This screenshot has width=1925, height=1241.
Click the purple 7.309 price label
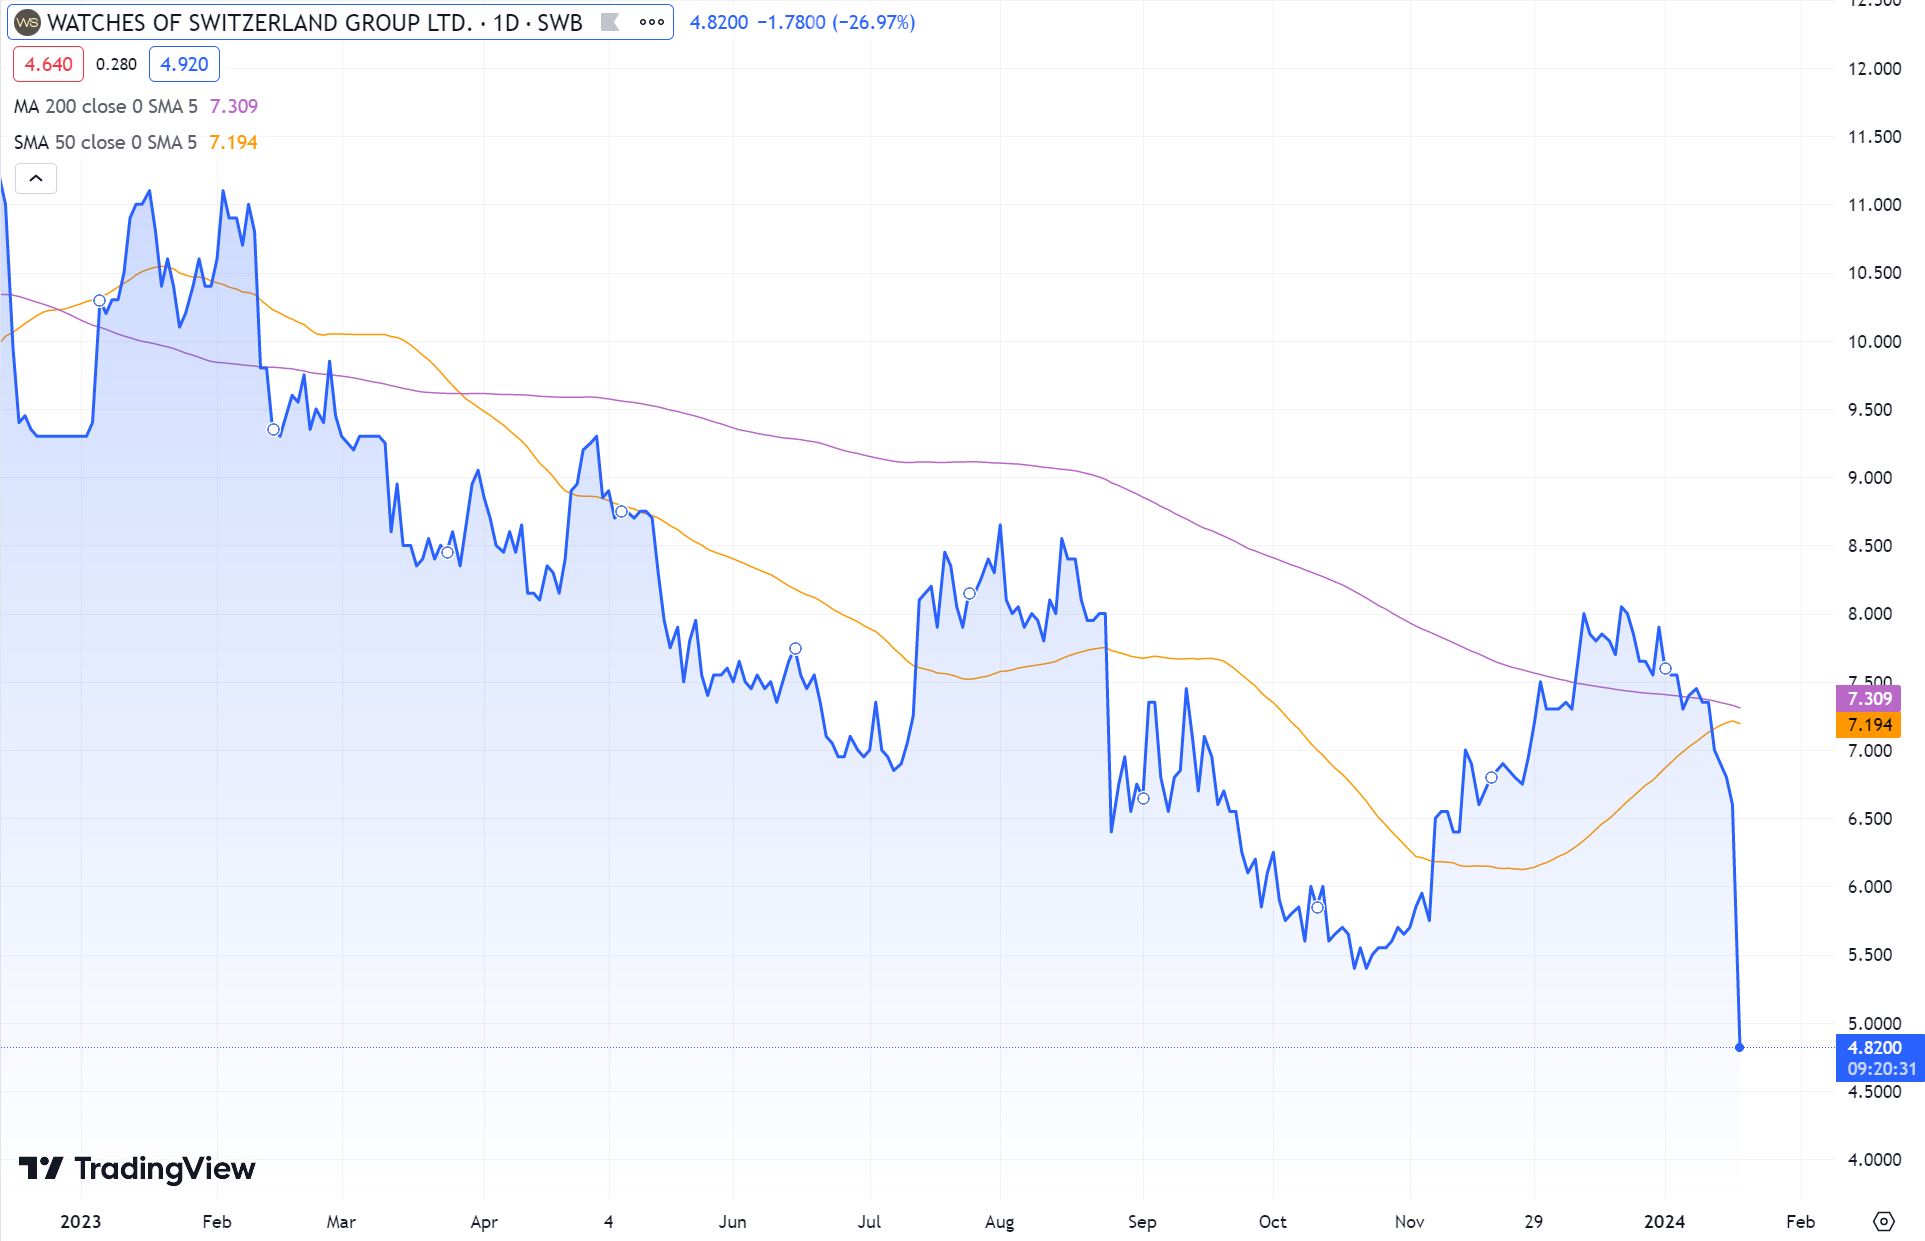point(1868,698)
